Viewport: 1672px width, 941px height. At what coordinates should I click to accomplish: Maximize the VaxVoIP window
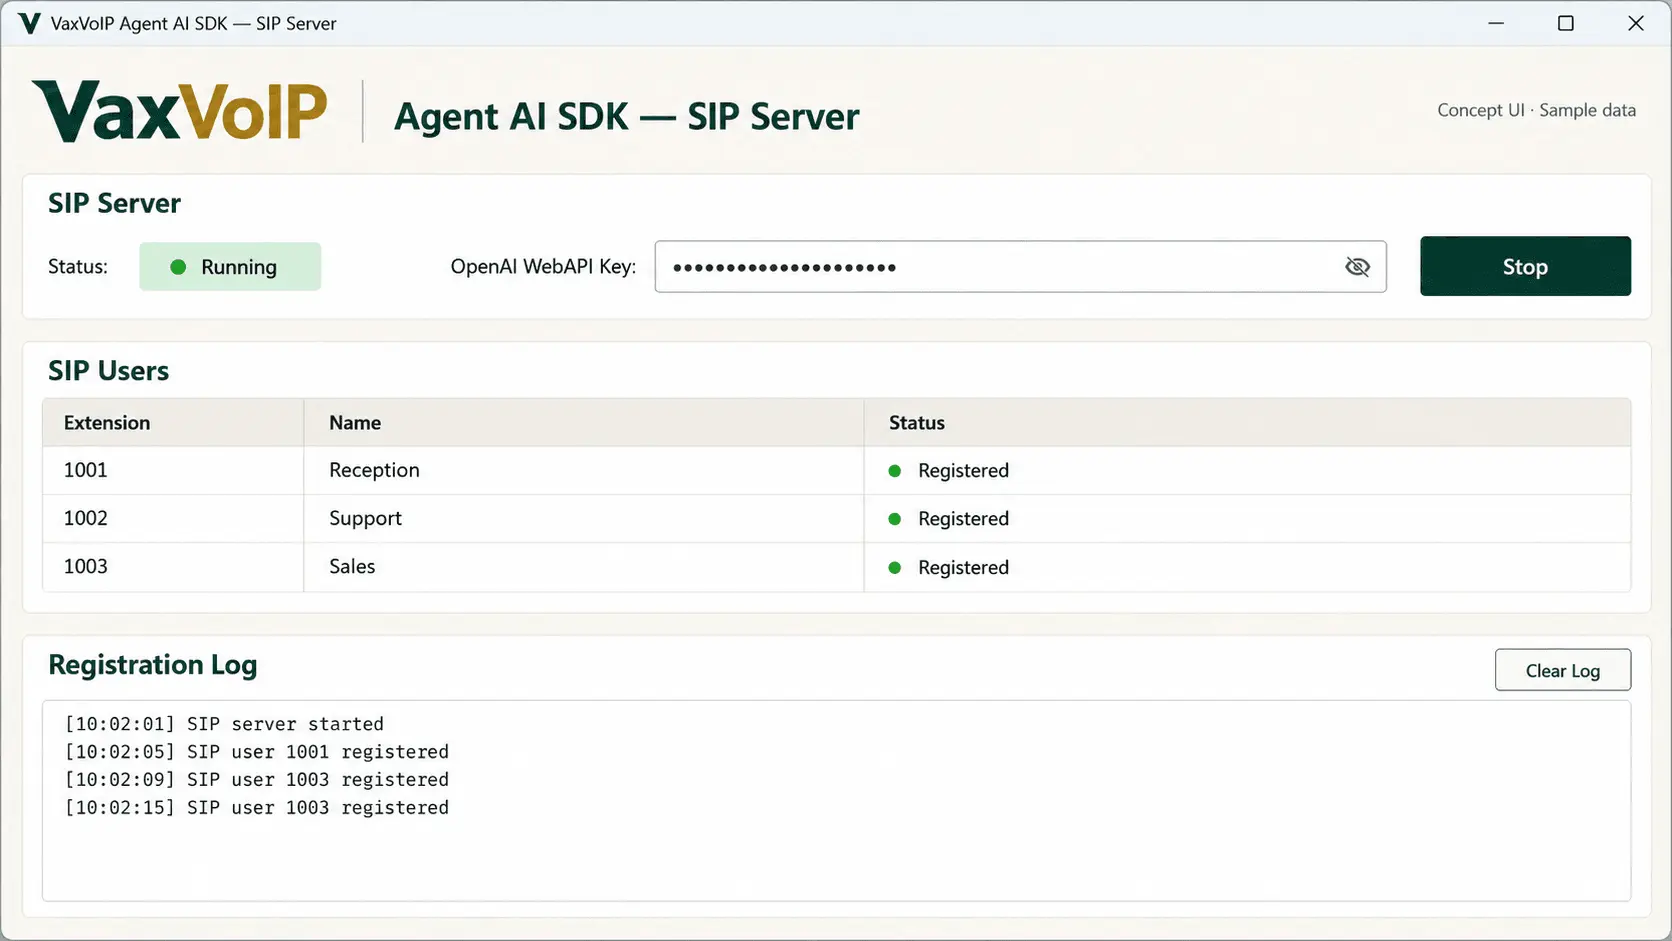(x=1566, y=23)
